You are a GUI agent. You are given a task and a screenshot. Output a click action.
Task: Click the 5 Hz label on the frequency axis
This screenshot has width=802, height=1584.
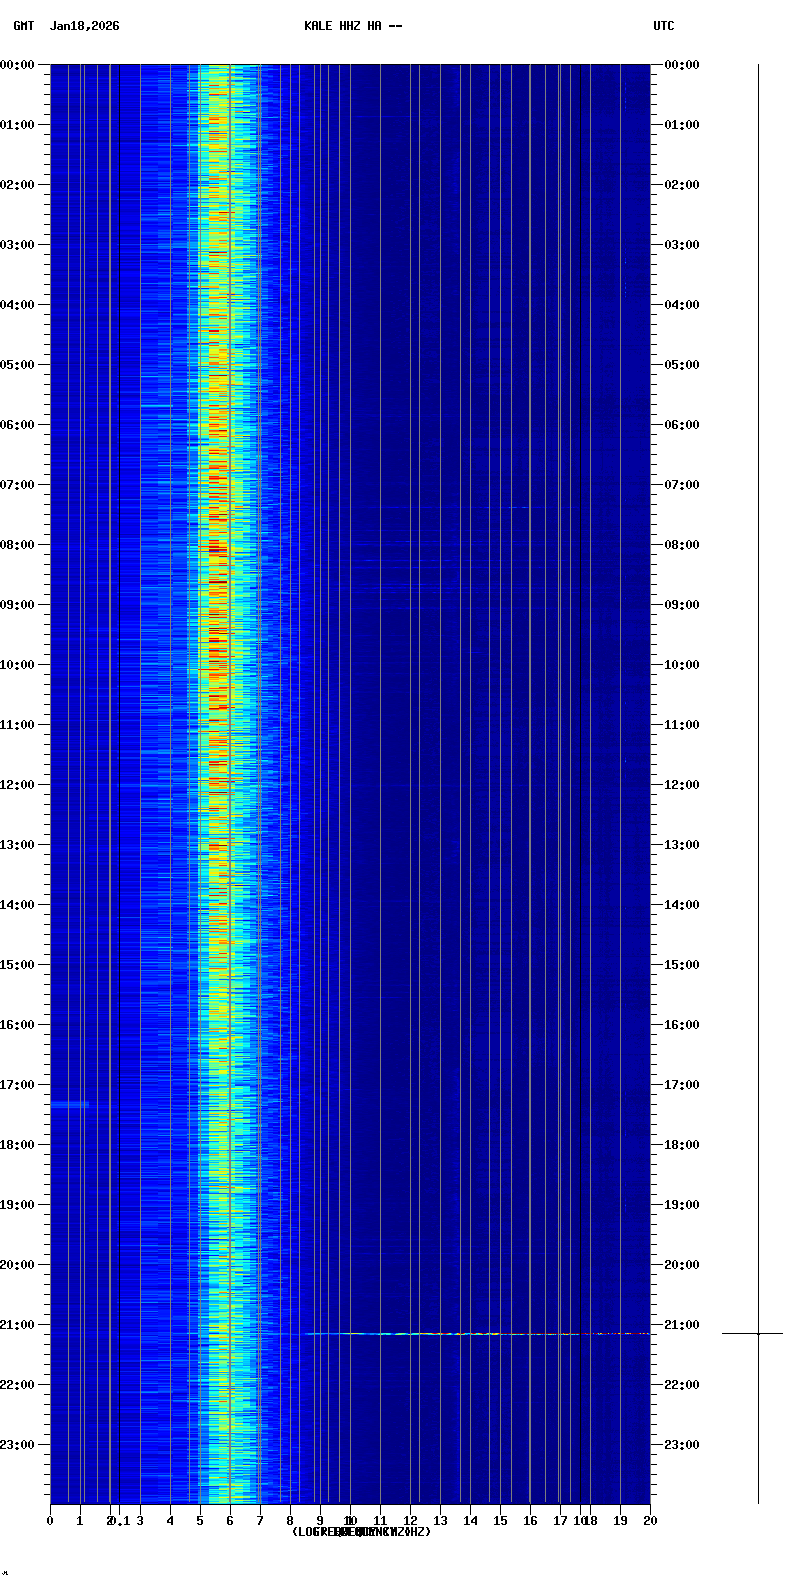tap(200, 1521)
